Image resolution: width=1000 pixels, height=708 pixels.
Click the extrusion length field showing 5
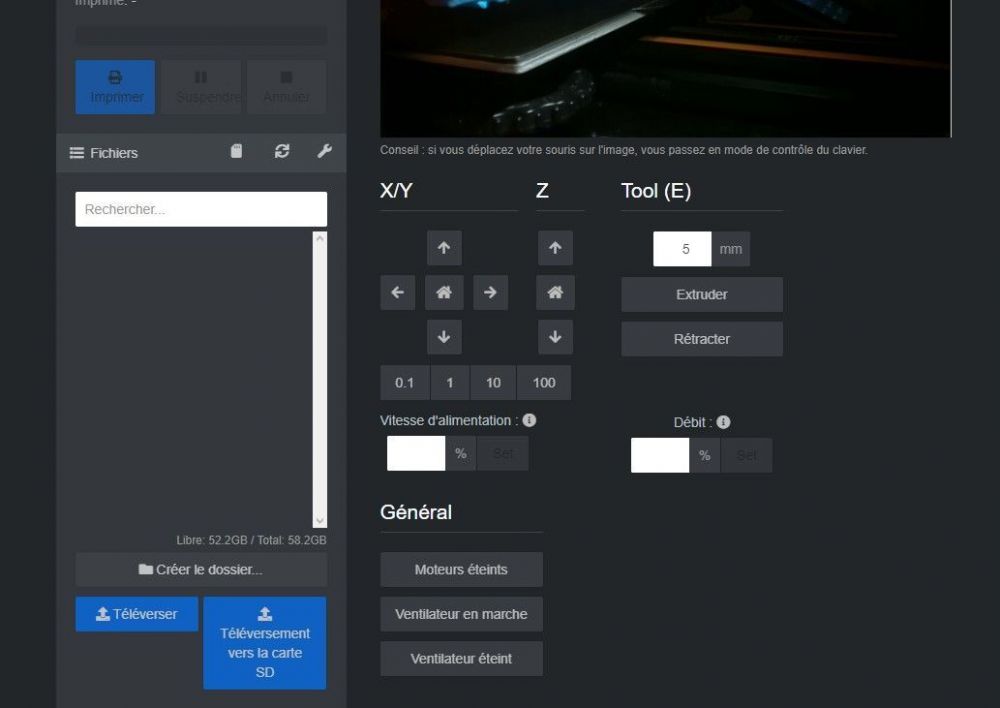tap(682, 249)
